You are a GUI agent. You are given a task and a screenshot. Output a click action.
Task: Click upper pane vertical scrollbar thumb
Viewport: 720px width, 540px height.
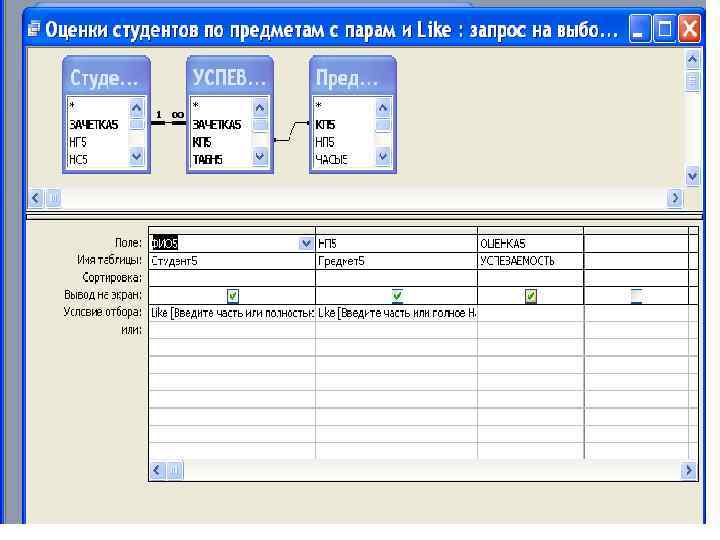click(x=692, y=81)
